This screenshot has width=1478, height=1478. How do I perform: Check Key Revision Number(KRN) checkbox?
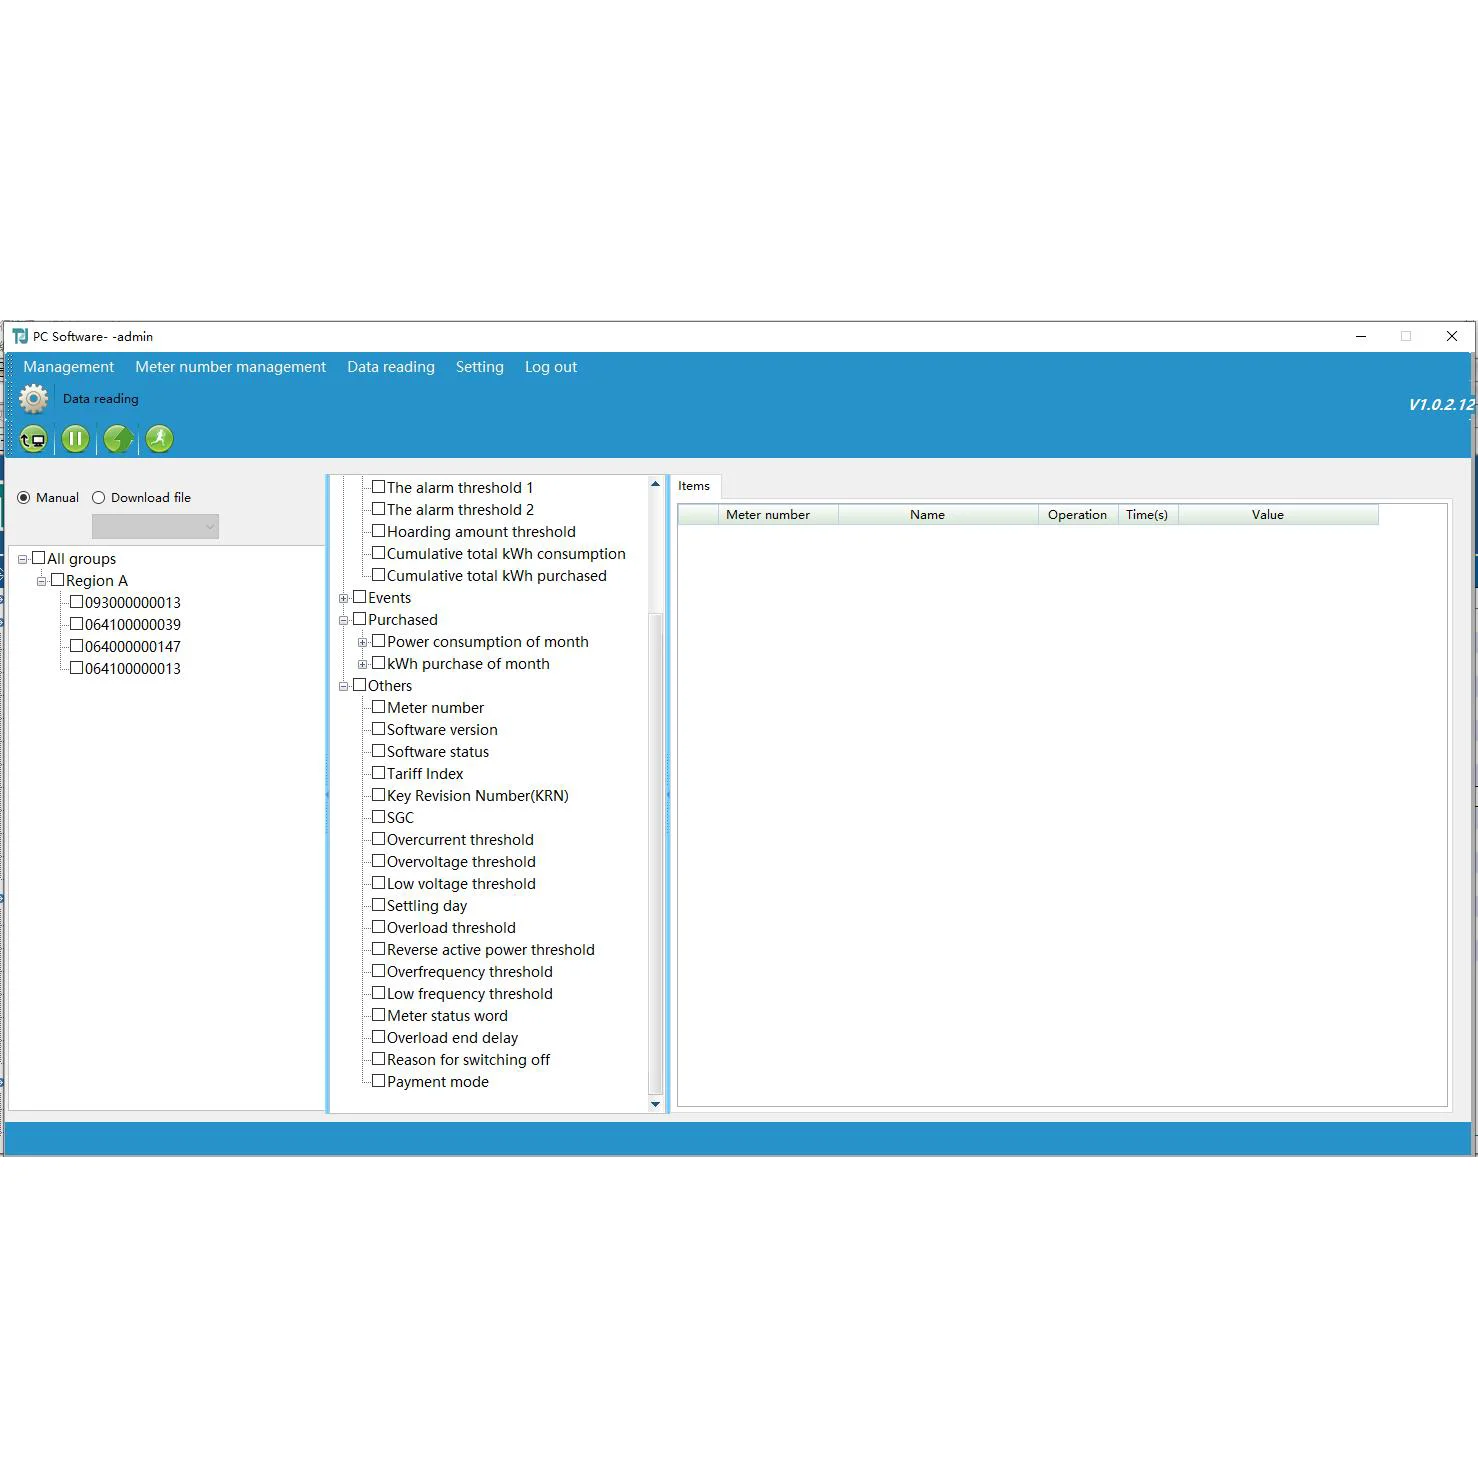379,795
